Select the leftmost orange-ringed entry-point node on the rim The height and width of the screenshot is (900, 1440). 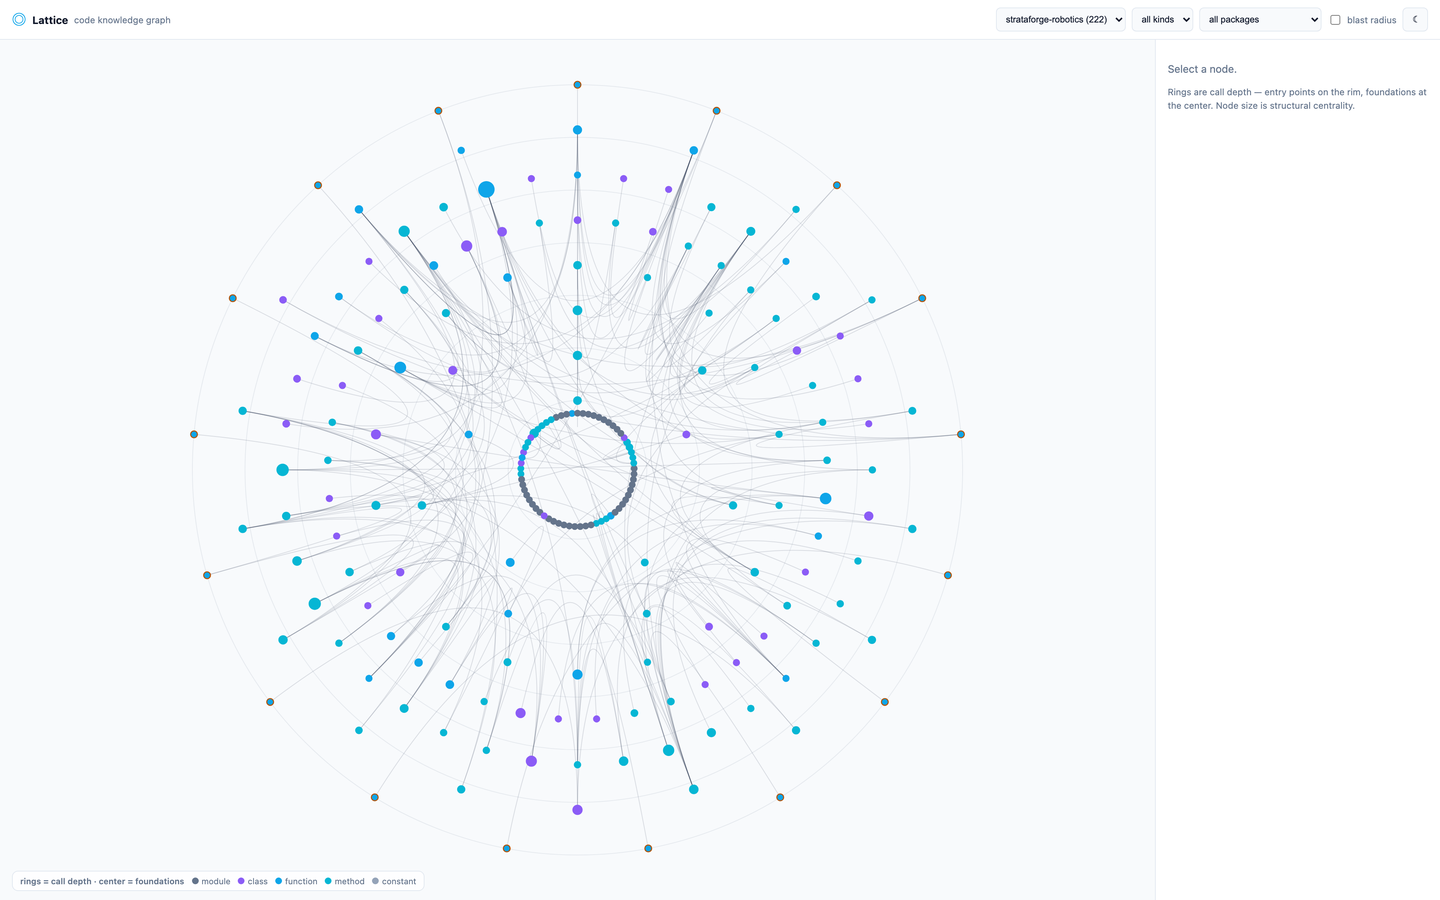[194, 434]
